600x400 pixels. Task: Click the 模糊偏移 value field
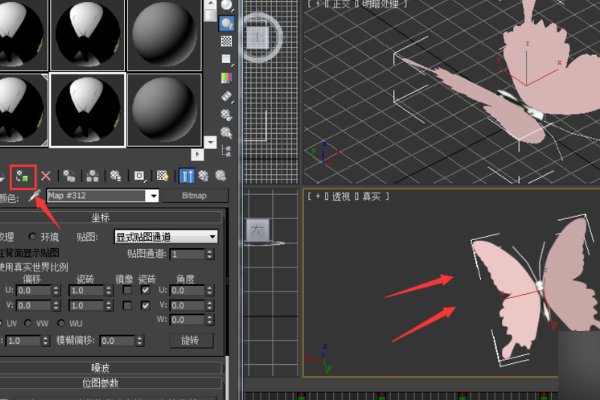coord(118,341)
